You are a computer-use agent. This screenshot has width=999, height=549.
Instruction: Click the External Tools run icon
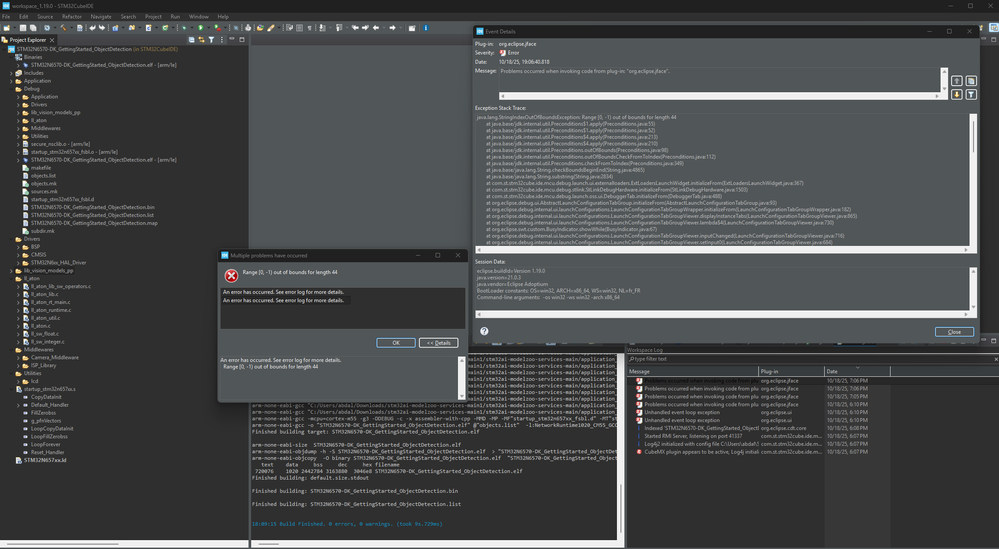click(217, 28)
